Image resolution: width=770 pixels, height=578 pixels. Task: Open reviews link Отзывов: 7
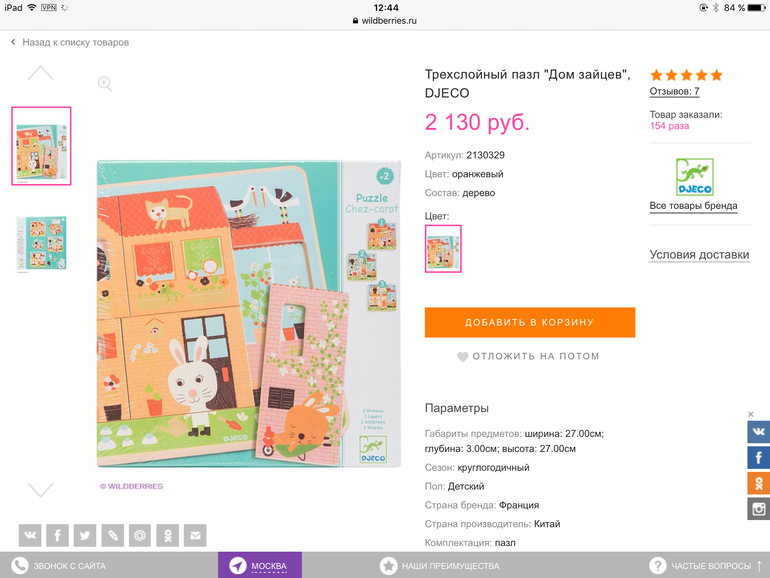pyautogui.click(x=674, y=91)
